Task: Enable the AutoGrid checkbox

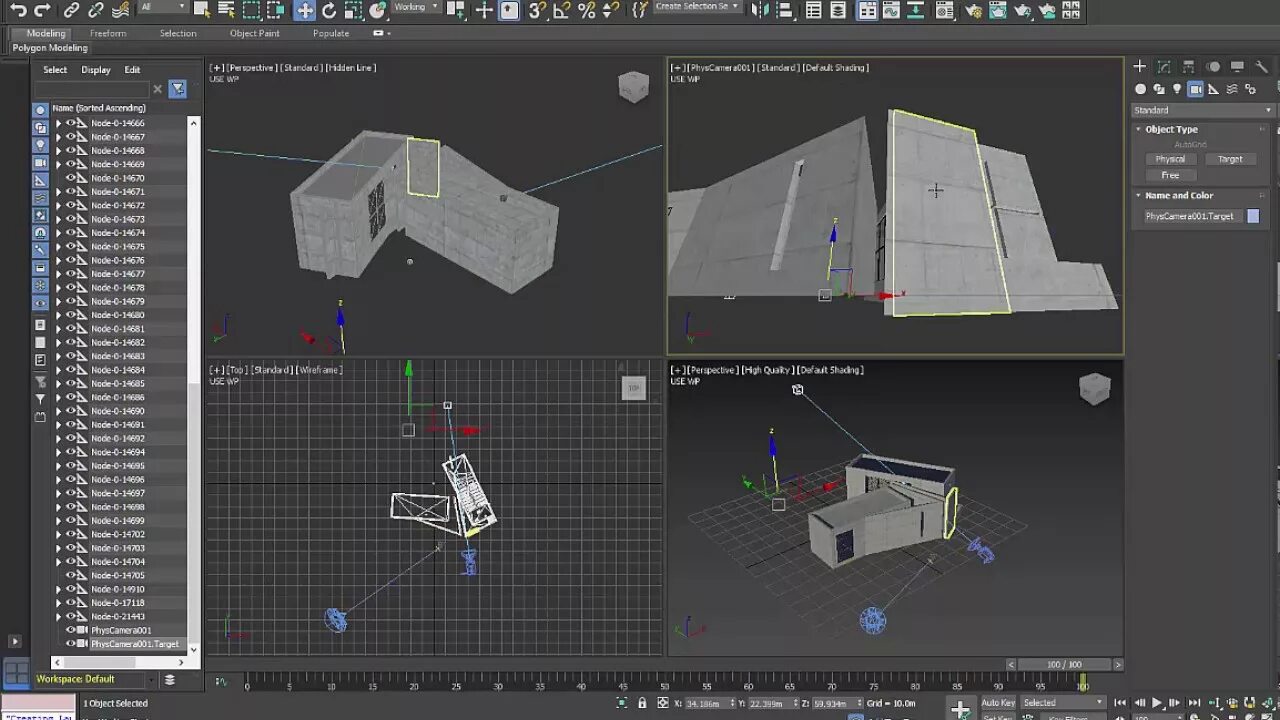Action: pyautogui.click(x=1191, y=144)
